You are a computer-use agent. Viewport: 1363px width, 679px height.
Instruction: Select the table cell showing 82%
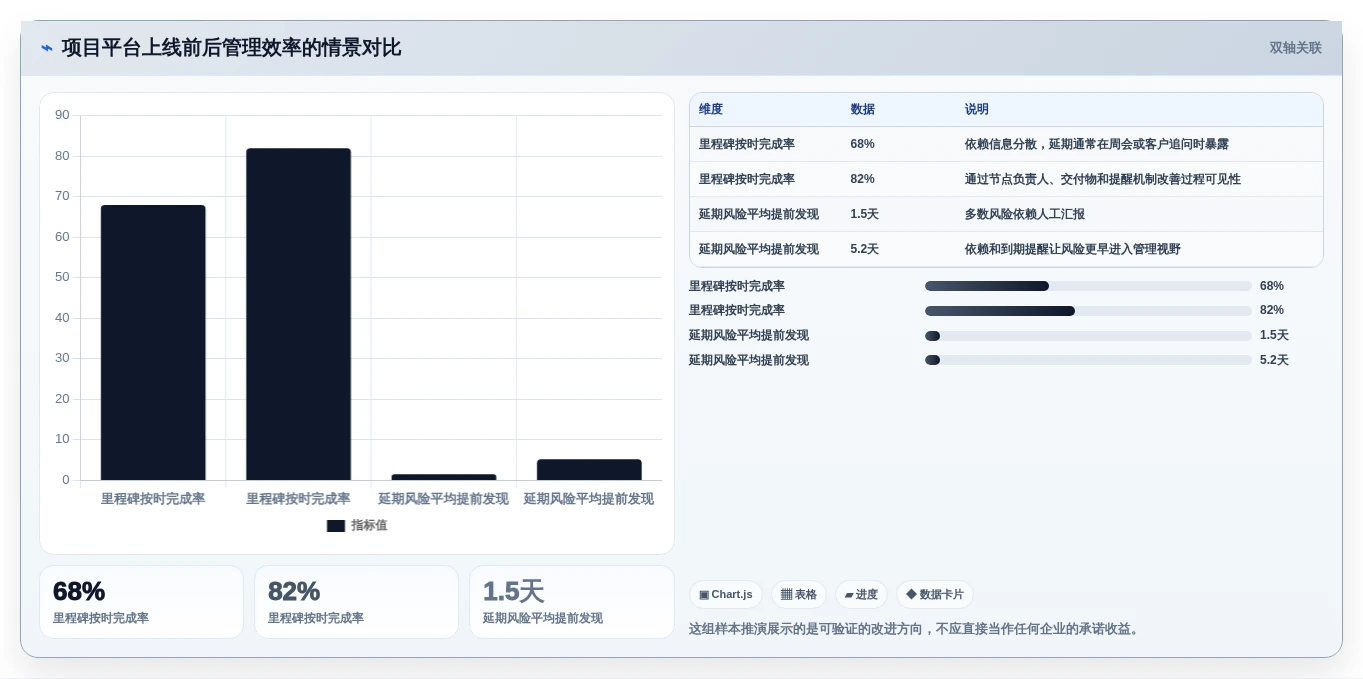(863, 179)
